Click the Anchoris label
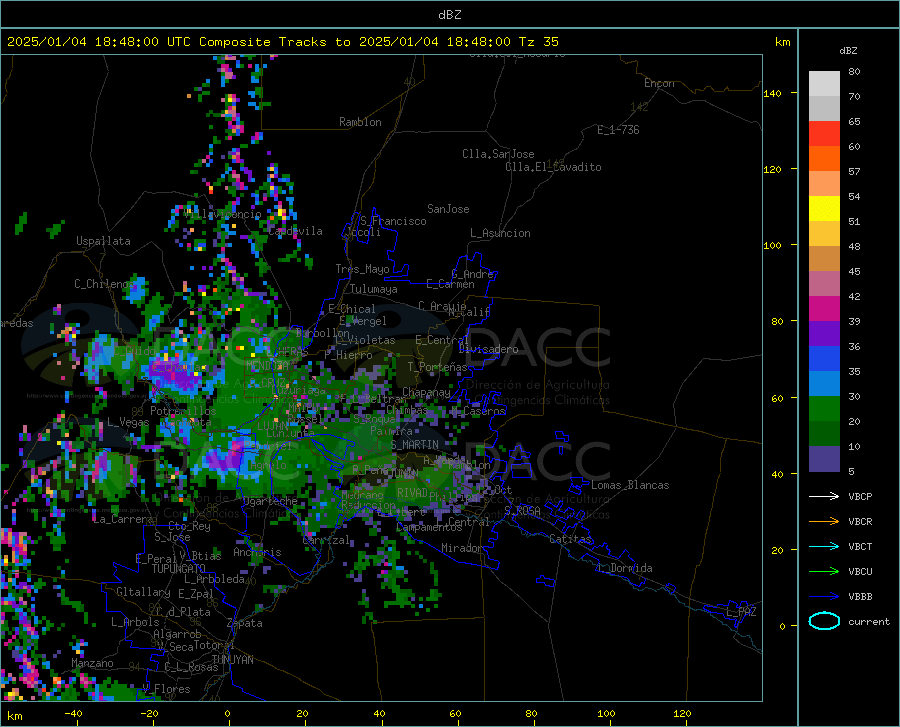The image size is (900, 727). [257, 552]
